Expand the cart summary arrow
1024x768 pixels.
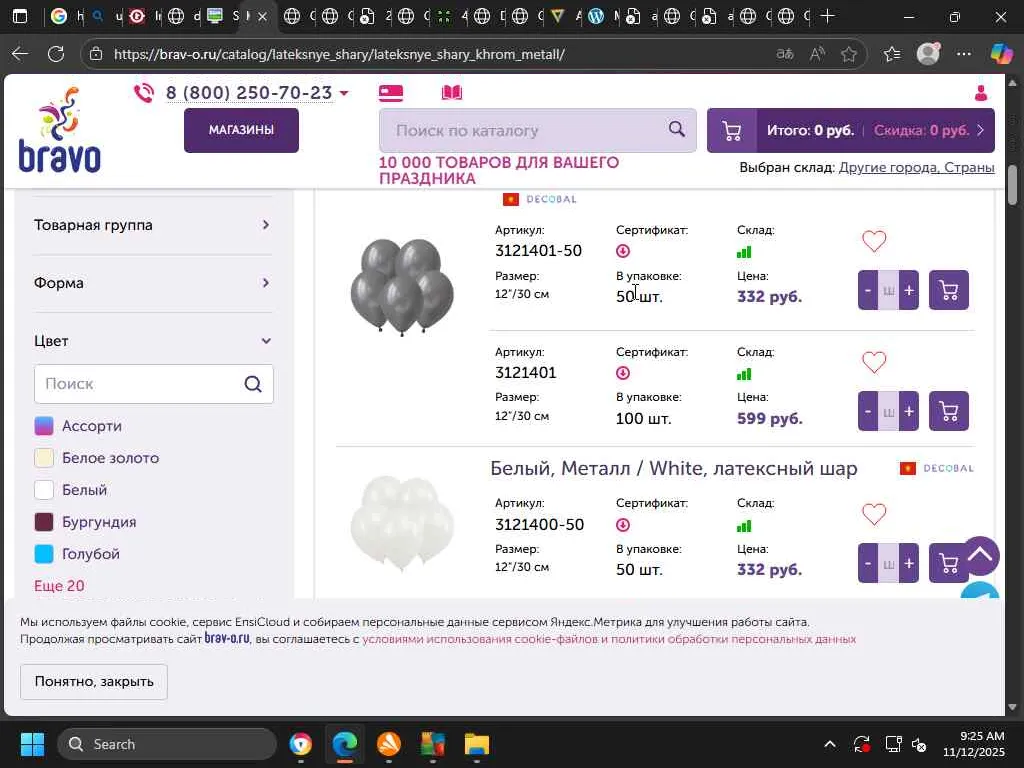(x=980, y=130)
